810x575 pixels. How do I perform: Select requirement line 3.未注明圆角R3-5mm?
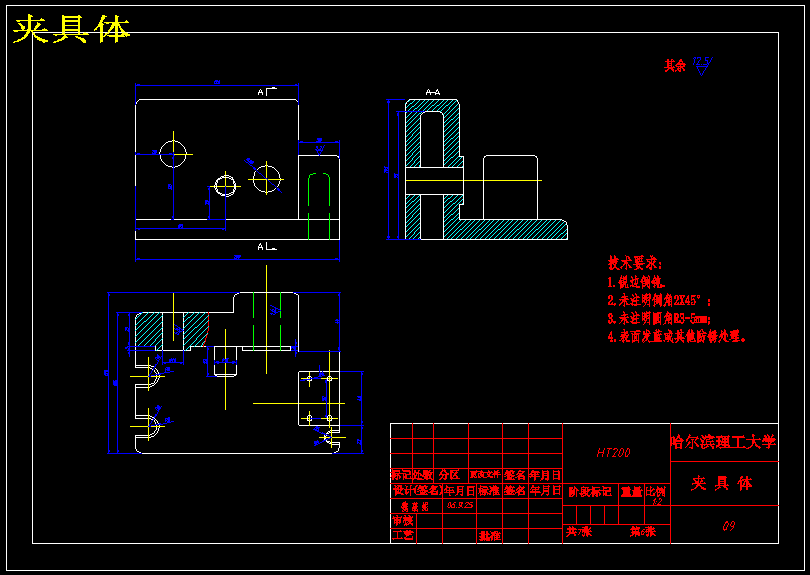click(x=659, y=318)
